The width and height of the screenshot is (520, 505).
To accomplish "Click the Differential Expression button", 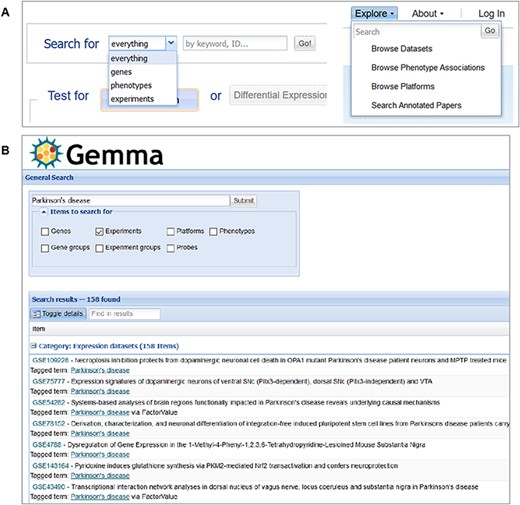I will pyautogui.click(x=278, y=95).
